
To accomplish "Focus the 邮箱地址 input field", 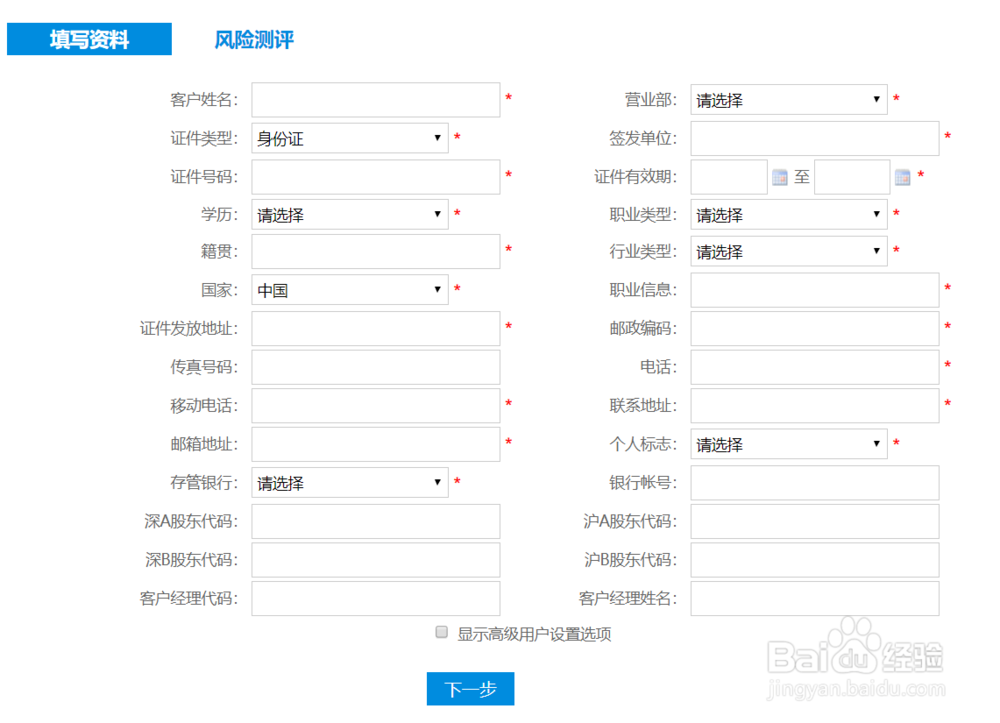I will pyautogui.click(x=375, y=444).
